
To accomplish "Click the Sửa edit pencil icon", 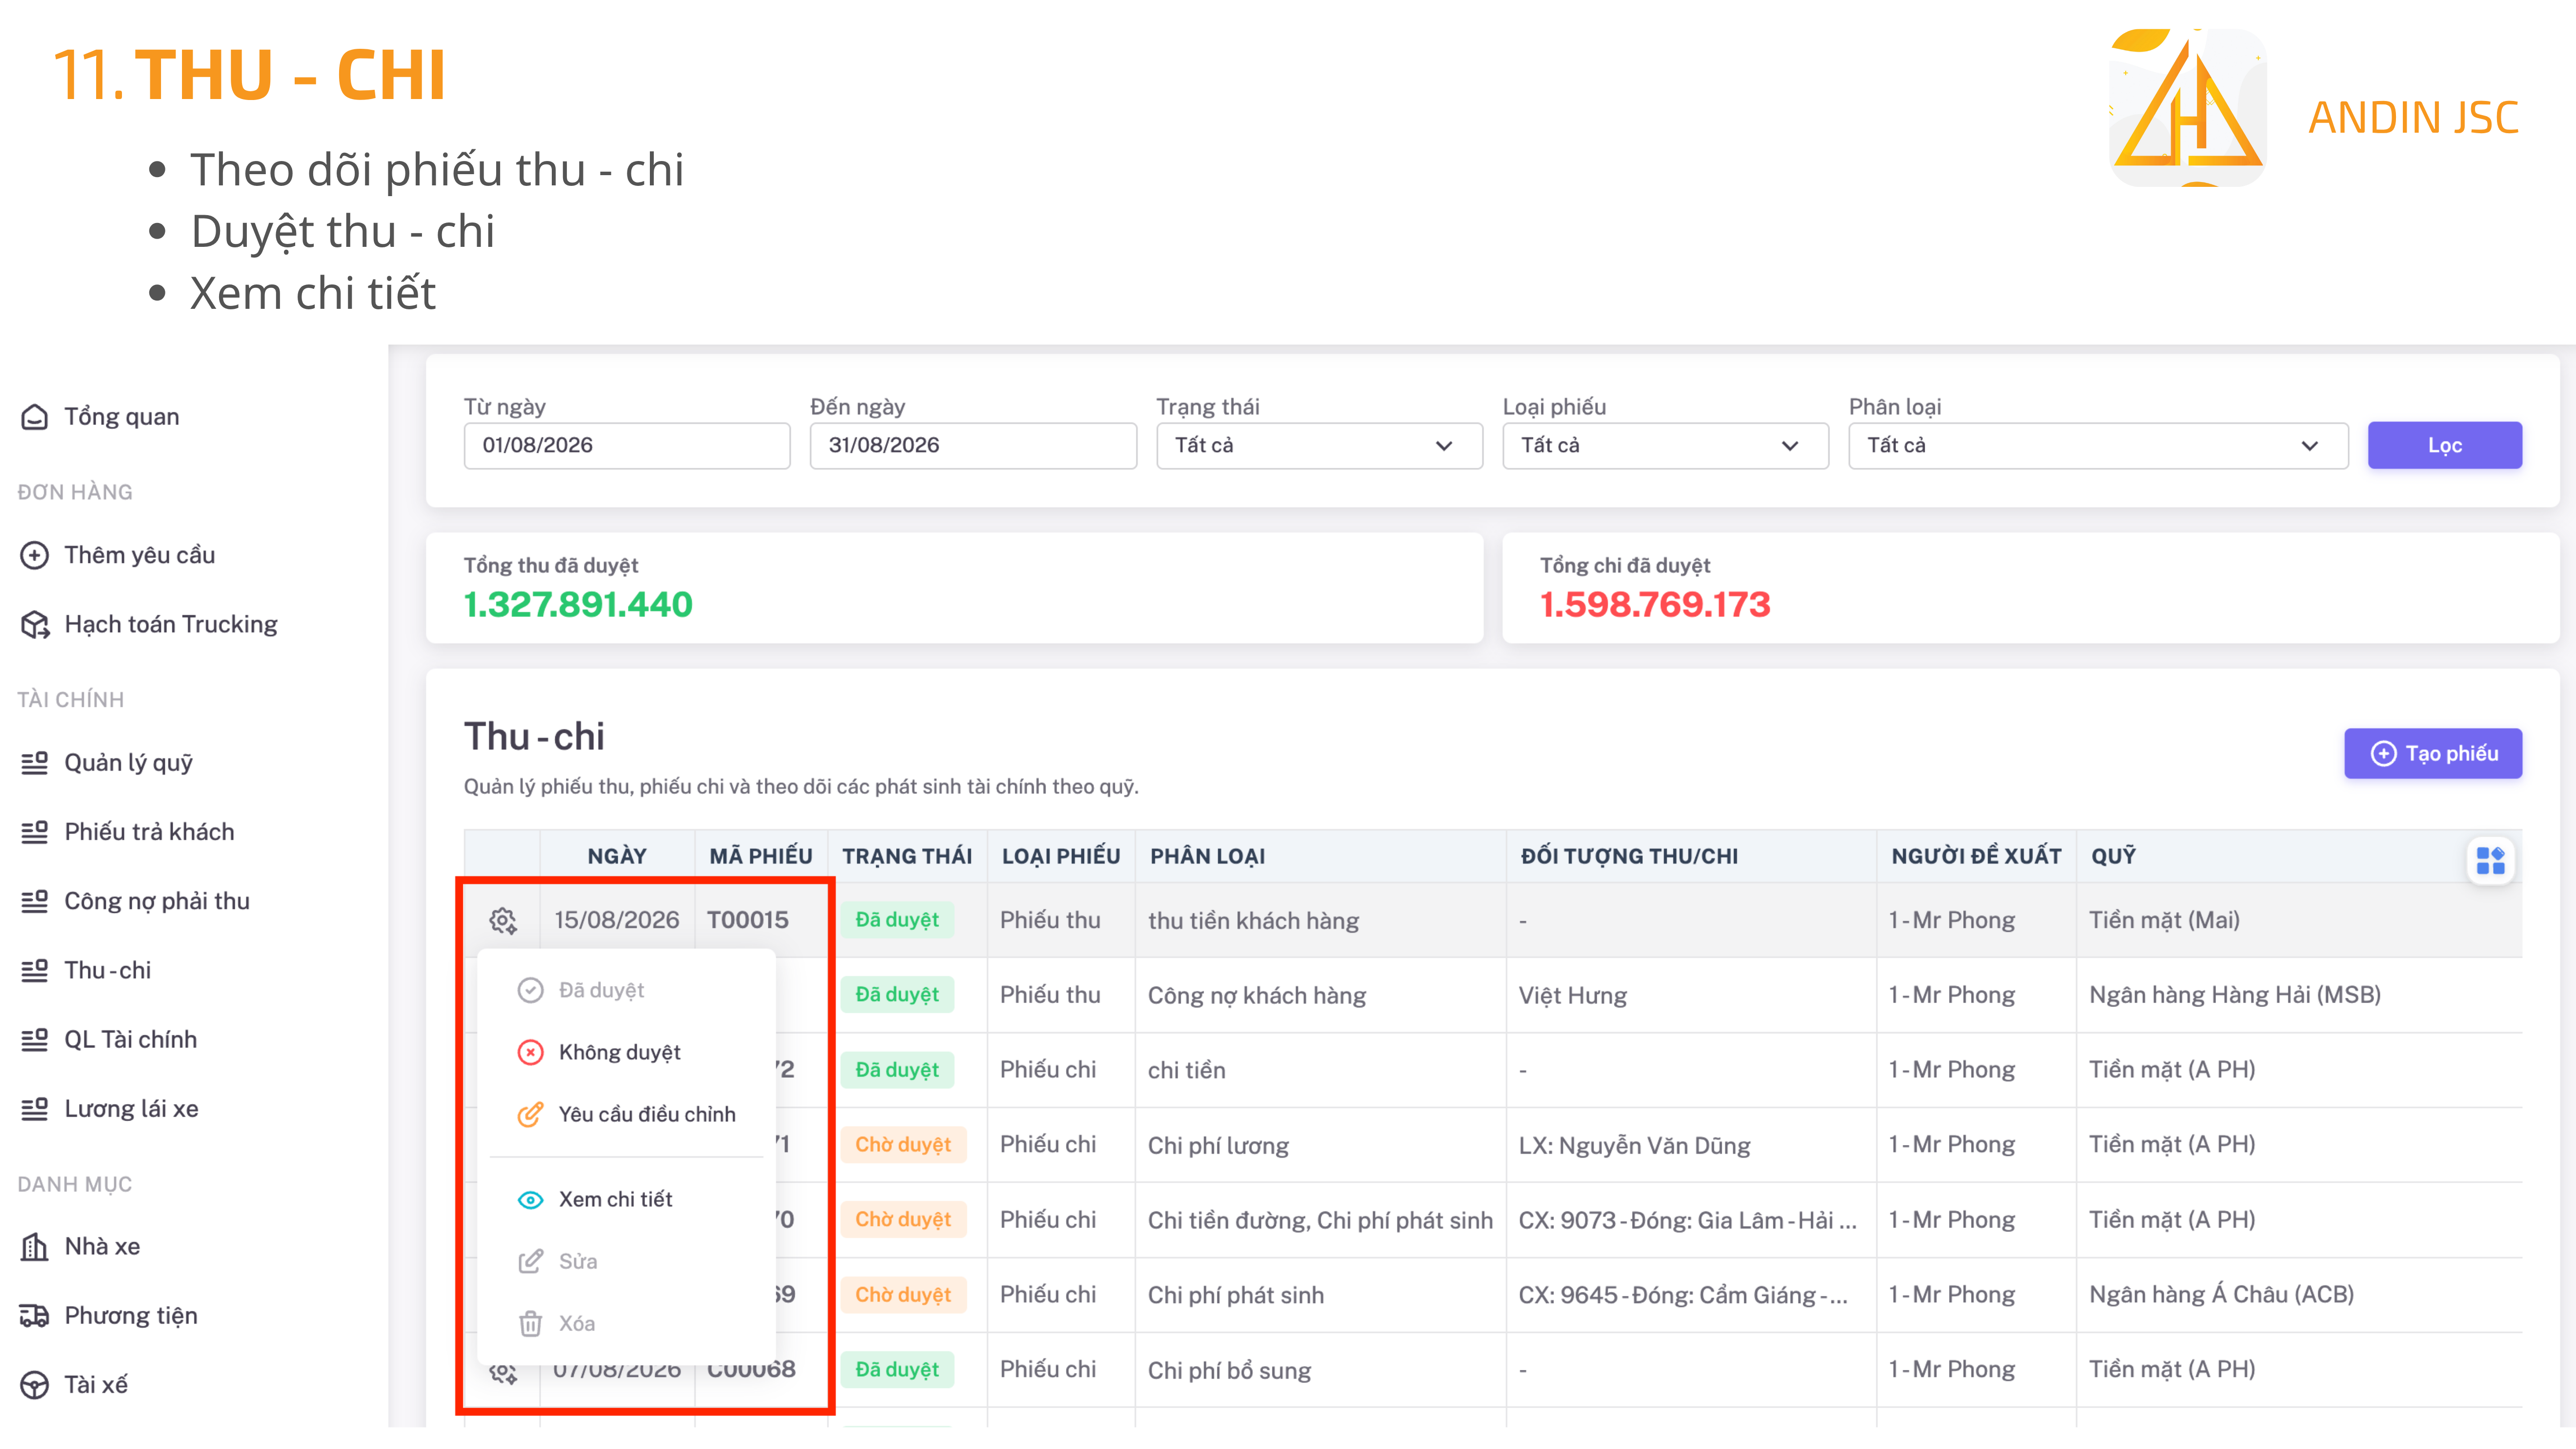I will pos(530,1261).
